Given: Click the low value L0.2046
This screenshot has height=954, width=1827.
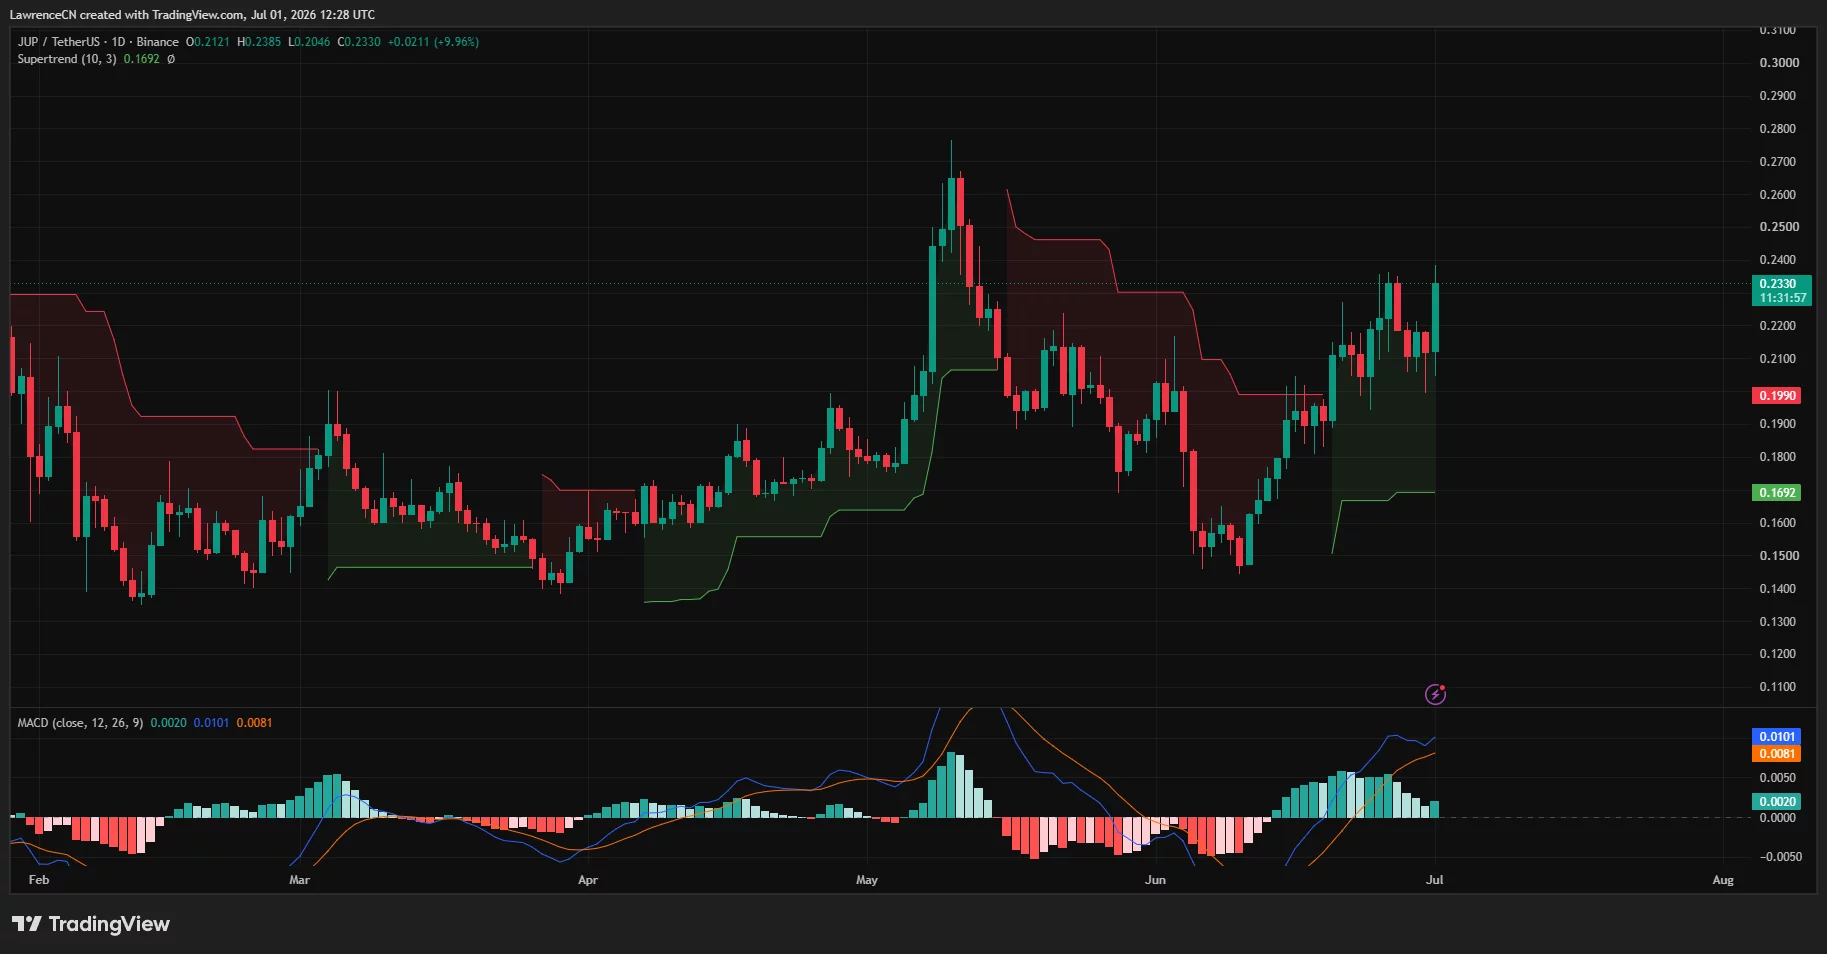Looking at the screenshot, I should point(309,42).
